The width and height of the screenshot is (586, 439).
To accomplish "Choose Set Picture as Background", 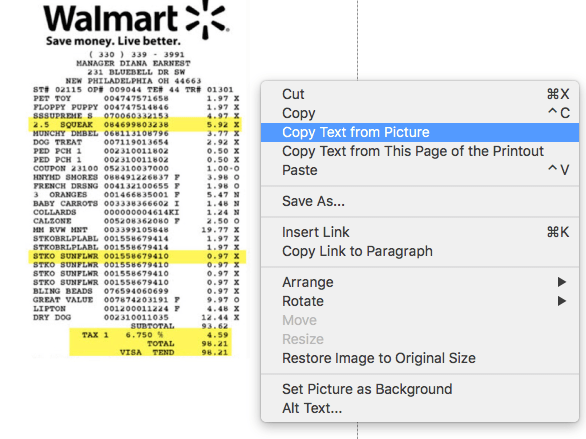I will click(x=420, y=389).
